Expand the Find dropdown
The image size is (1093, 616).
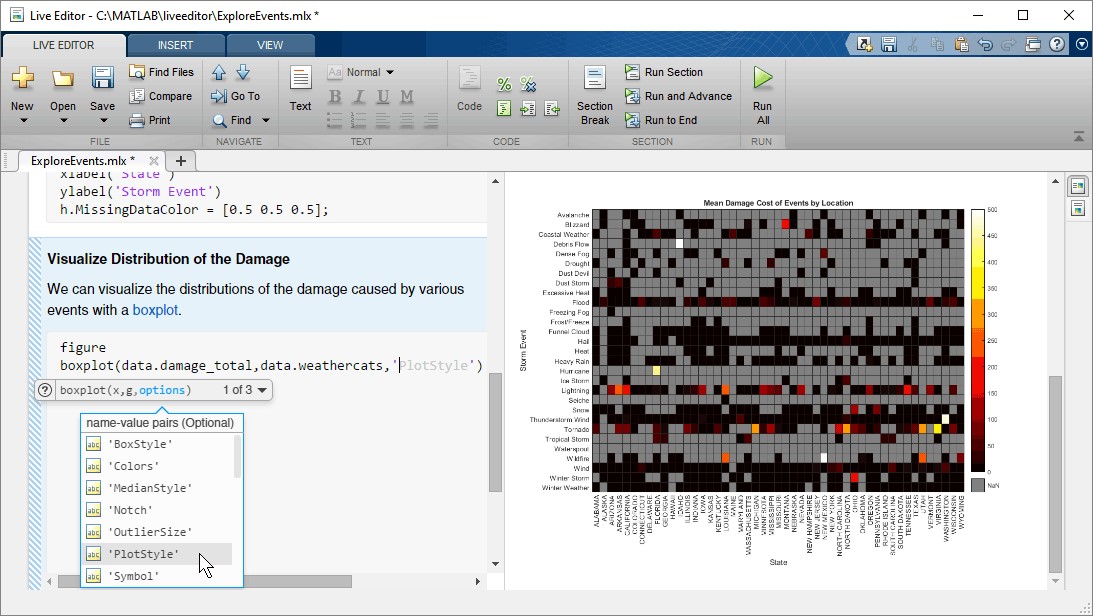263,120
